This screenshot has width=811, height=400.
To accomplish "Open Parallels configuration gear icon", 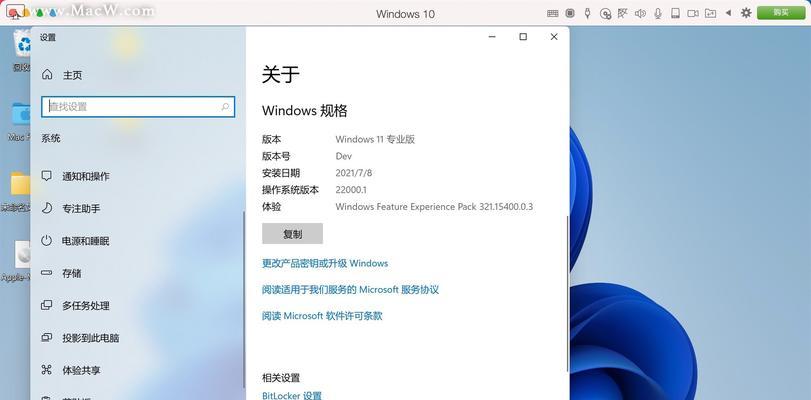I will coord(746,13).
